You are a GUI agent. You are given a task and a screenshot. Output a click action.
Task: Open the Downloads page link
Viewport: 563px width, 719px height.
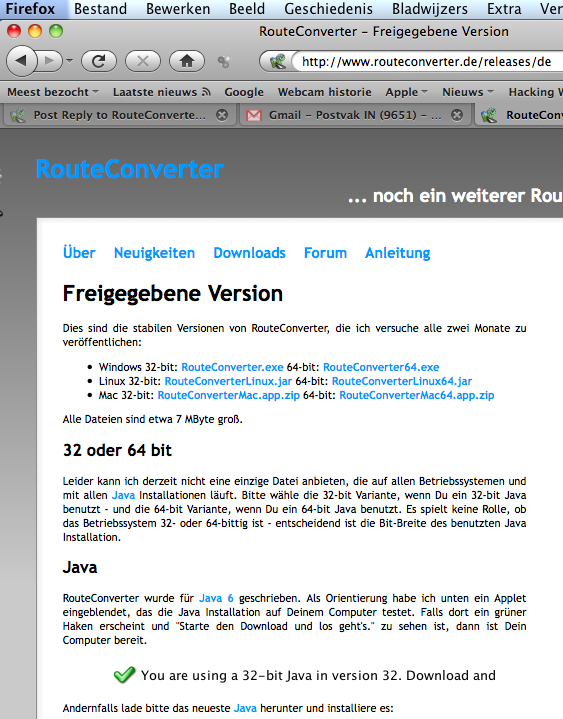coord(249,253)
